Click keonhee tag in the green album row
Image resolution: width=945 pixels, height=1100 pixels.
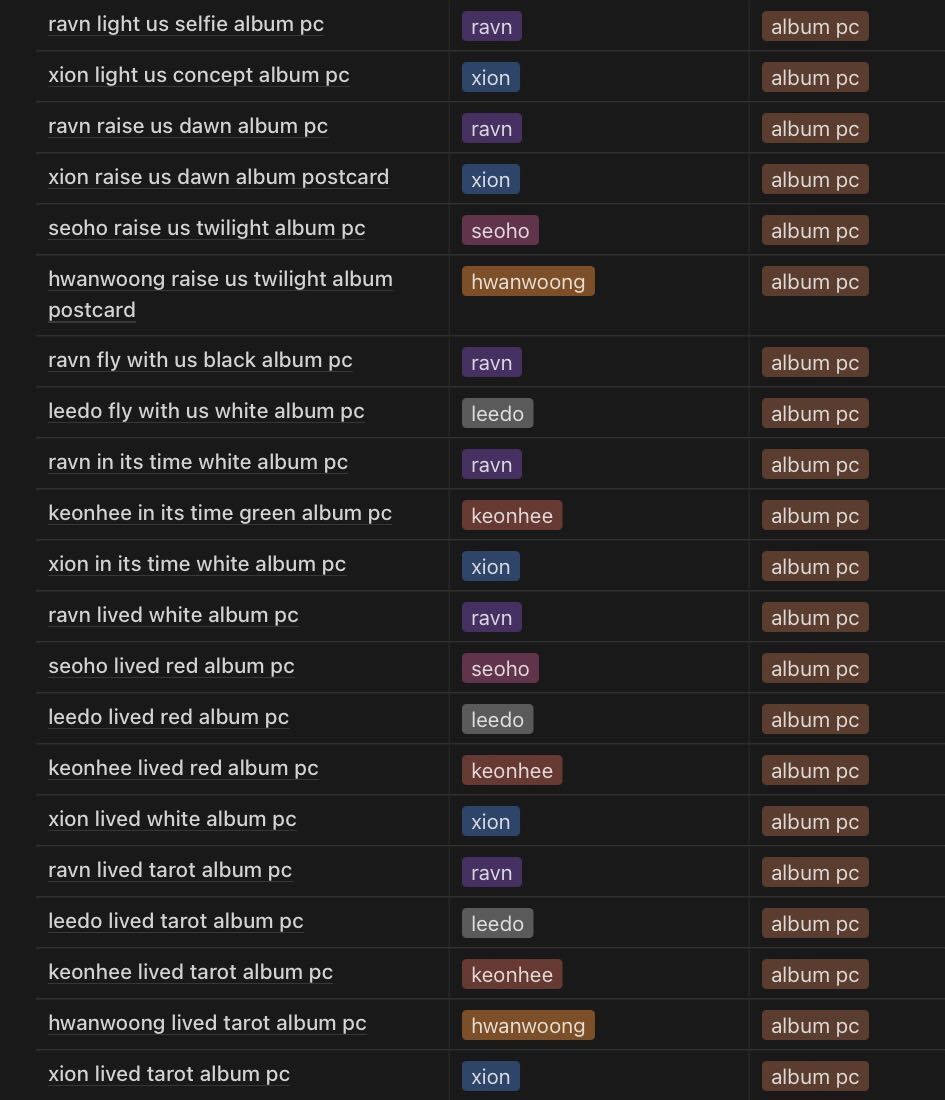(512, 516)
